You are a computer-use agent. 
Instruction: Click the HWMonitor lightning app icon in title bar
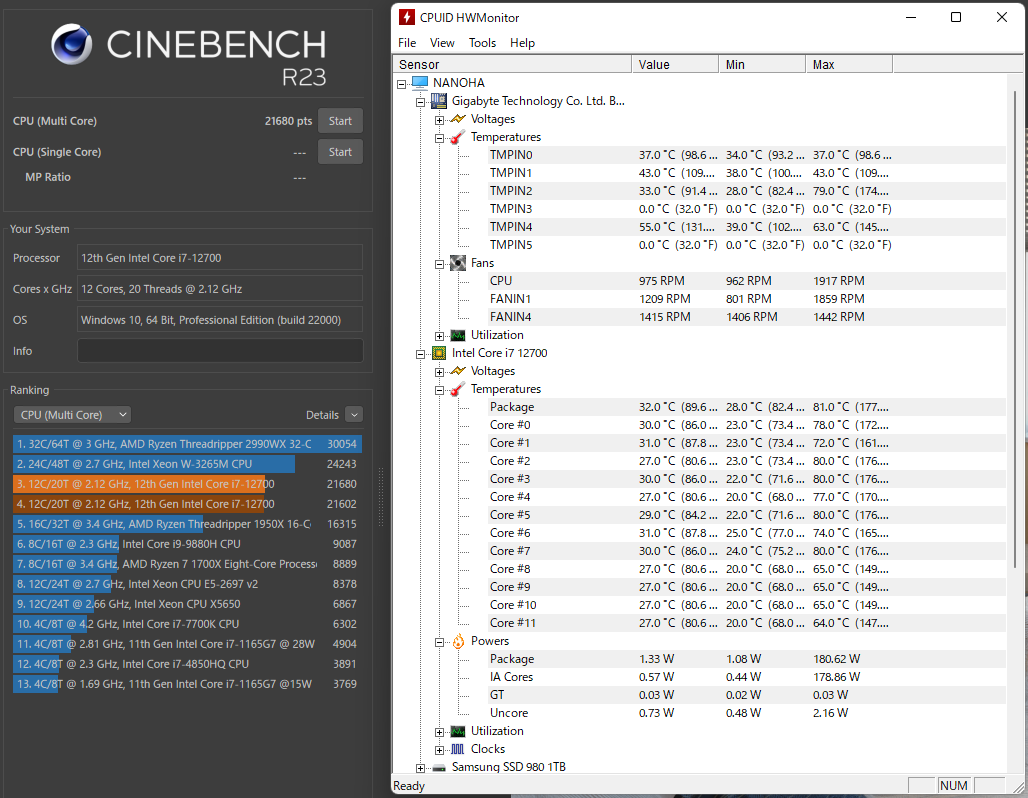point(406,17)
